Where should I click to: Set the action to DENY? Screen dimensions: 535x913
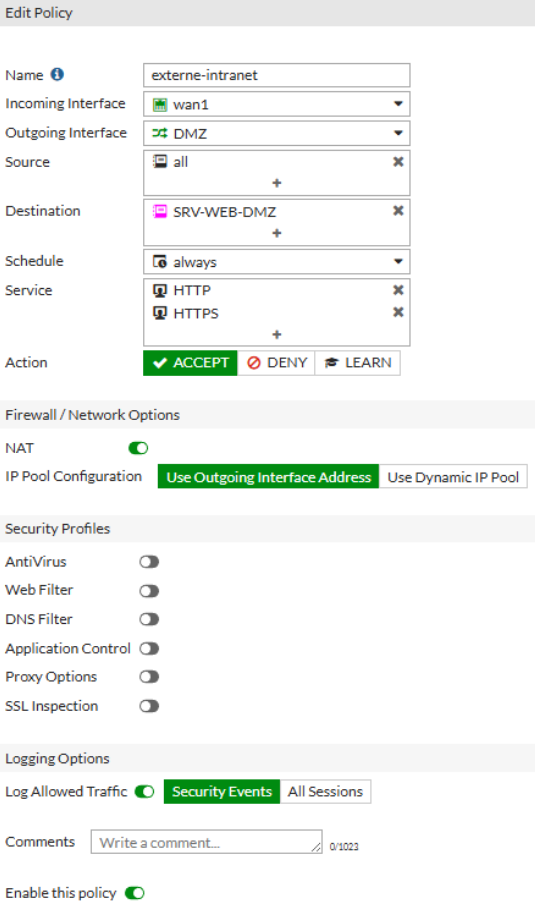276,363
